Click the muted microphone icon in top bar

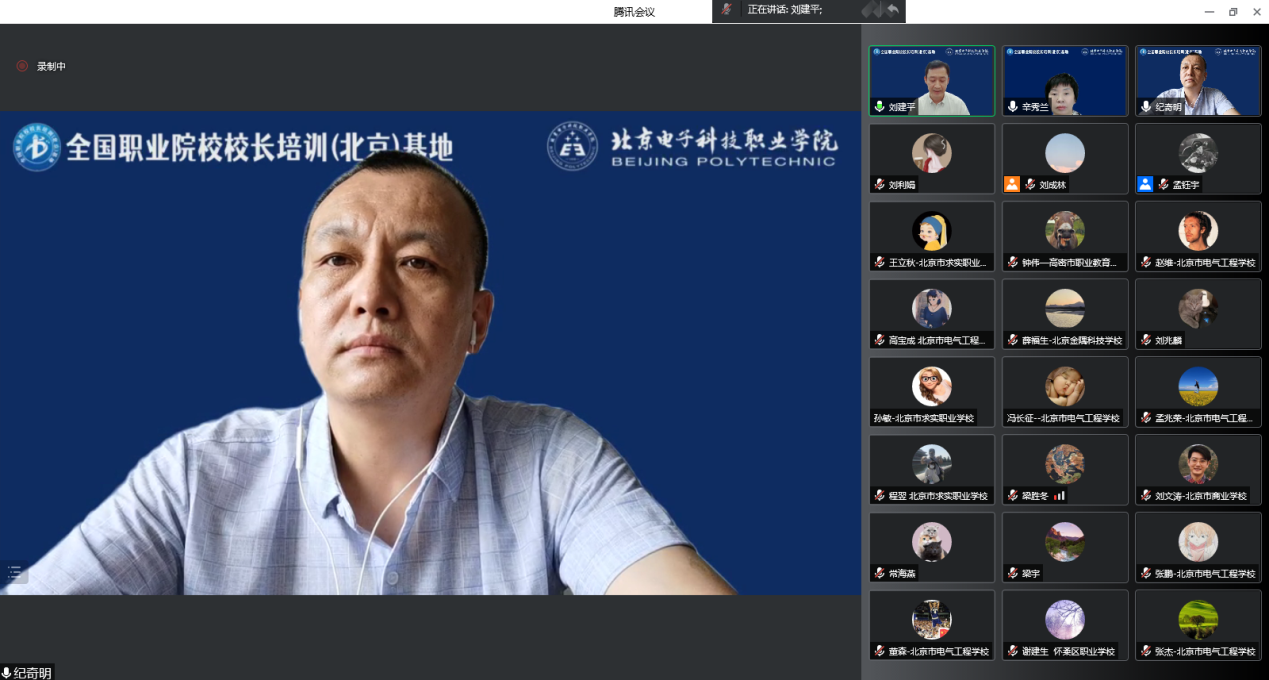coord(727,9)
